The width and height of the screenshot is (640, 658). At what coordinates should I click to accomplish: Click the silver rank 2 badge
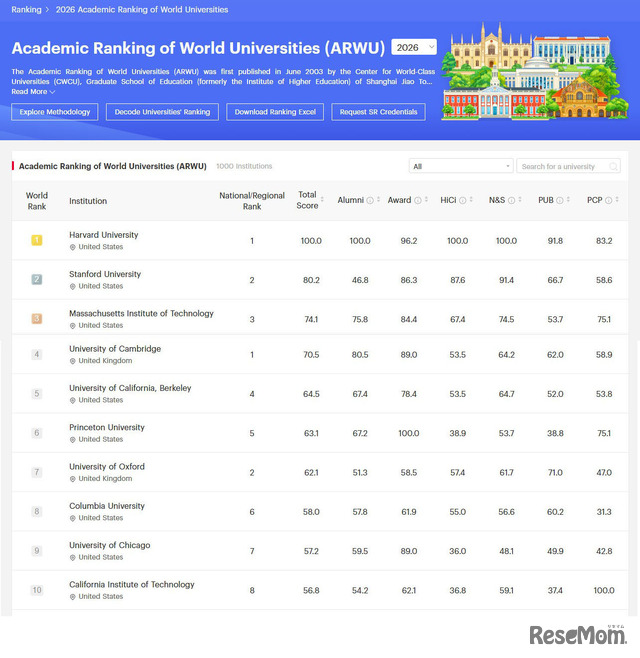[37, 279]
